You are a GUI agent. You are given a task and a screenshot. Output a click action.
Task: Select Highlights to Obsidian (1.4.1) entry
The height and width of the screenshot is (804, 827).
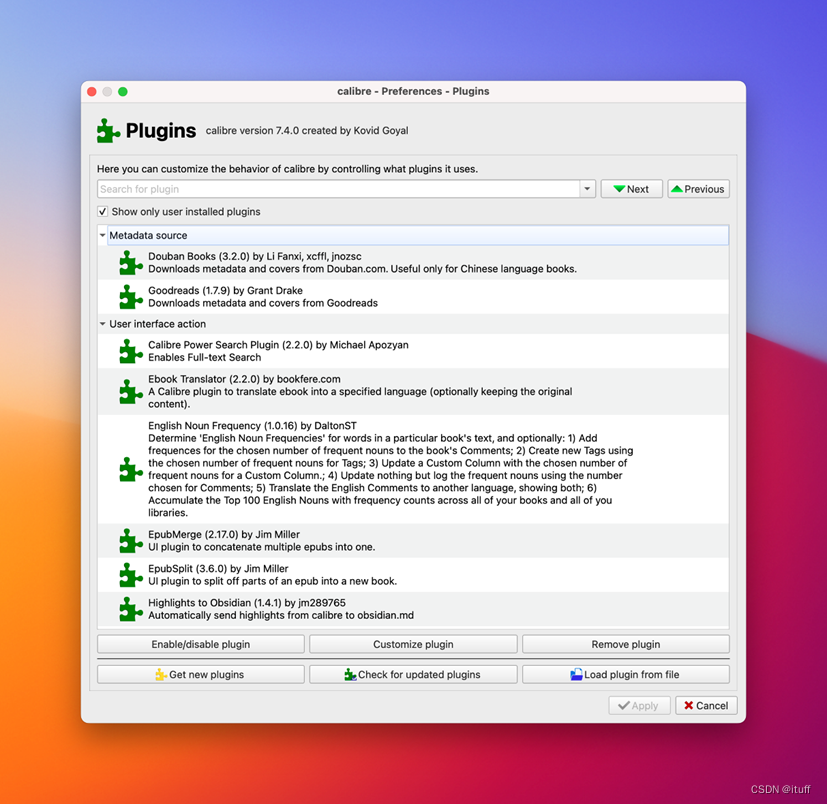[414, 609]
